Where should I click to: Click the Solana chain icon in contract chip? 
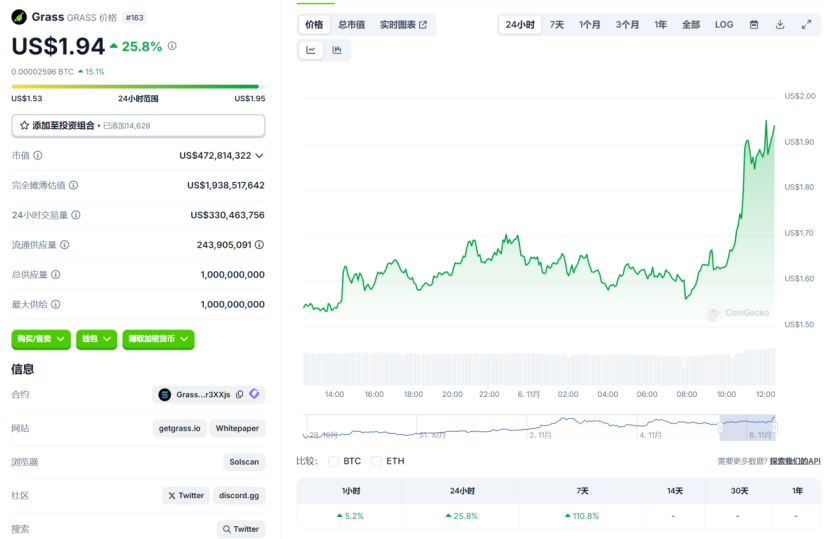pyautogui.click(x=165, y=394)
